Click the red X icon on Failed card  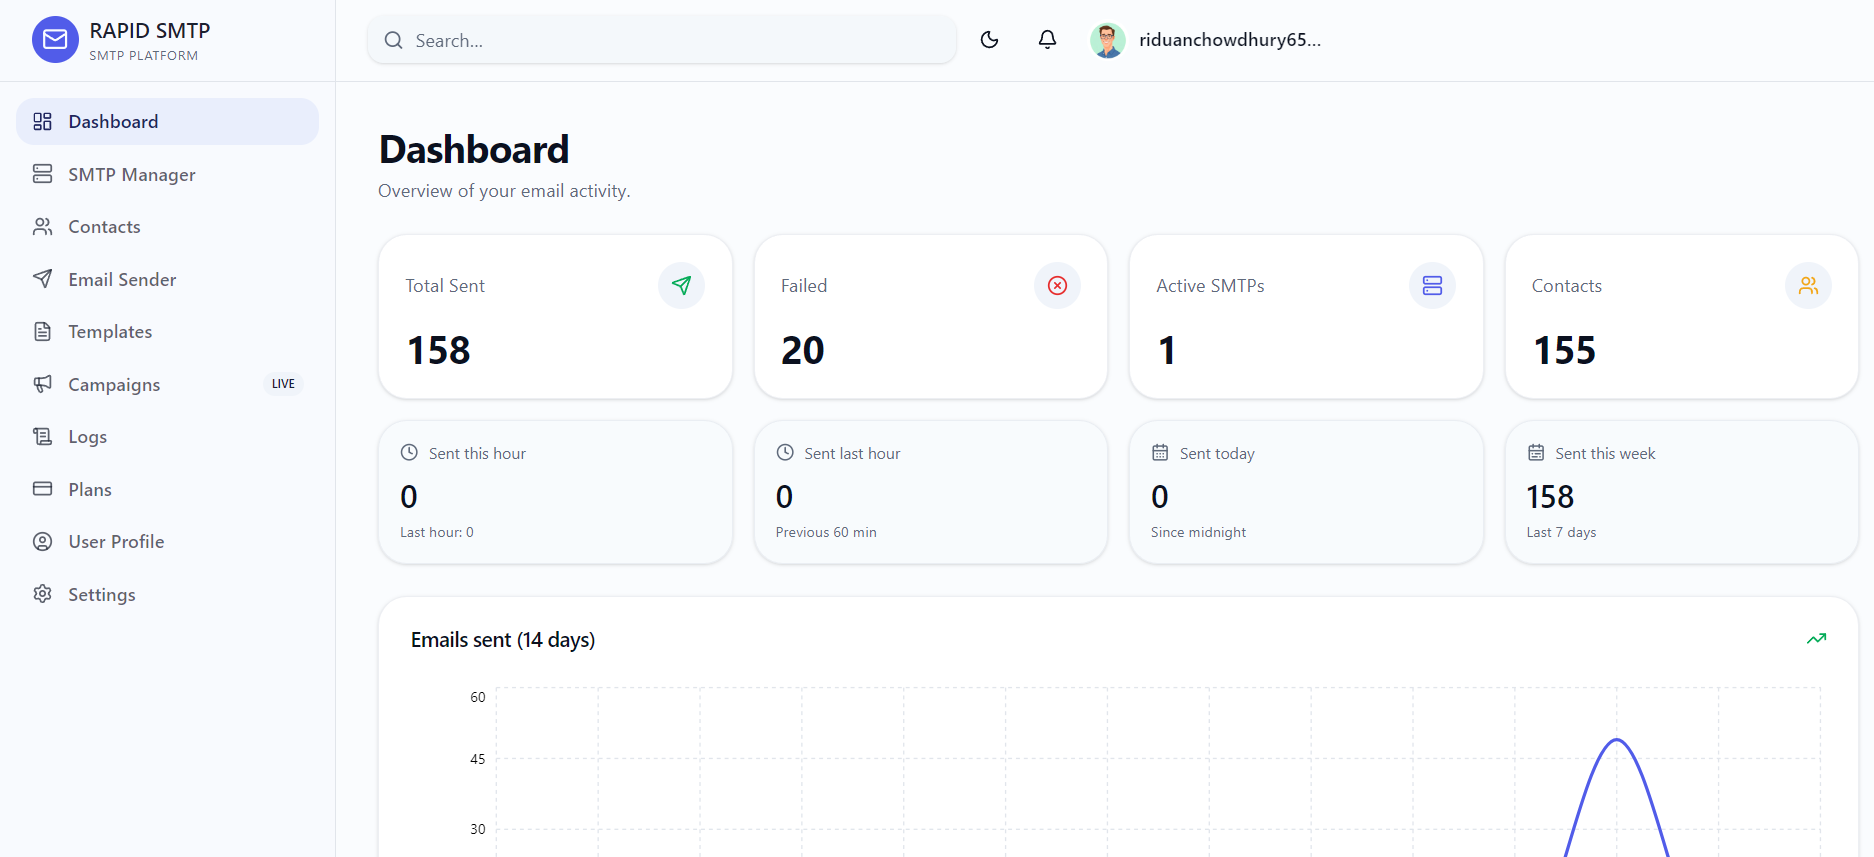click(x=1057, y=286)
